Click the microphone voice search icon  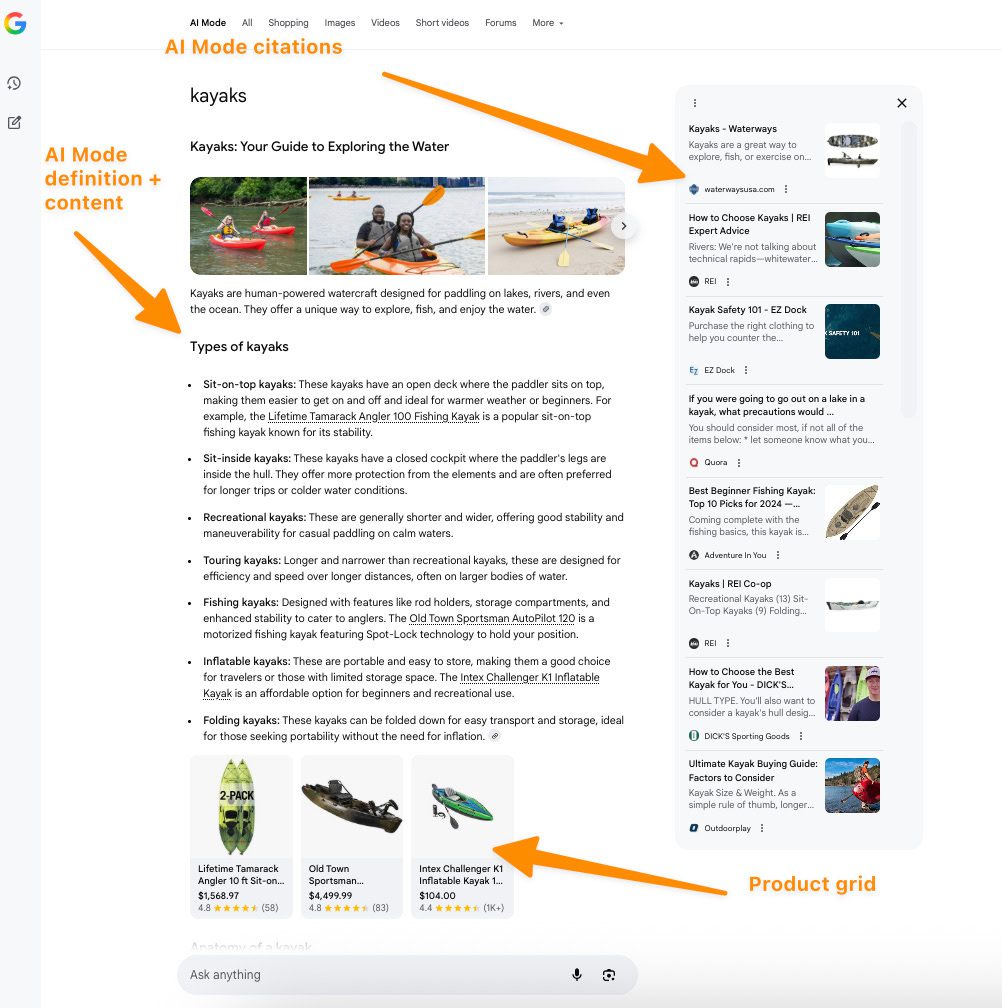pyautogui.click(x=577, y=975)
